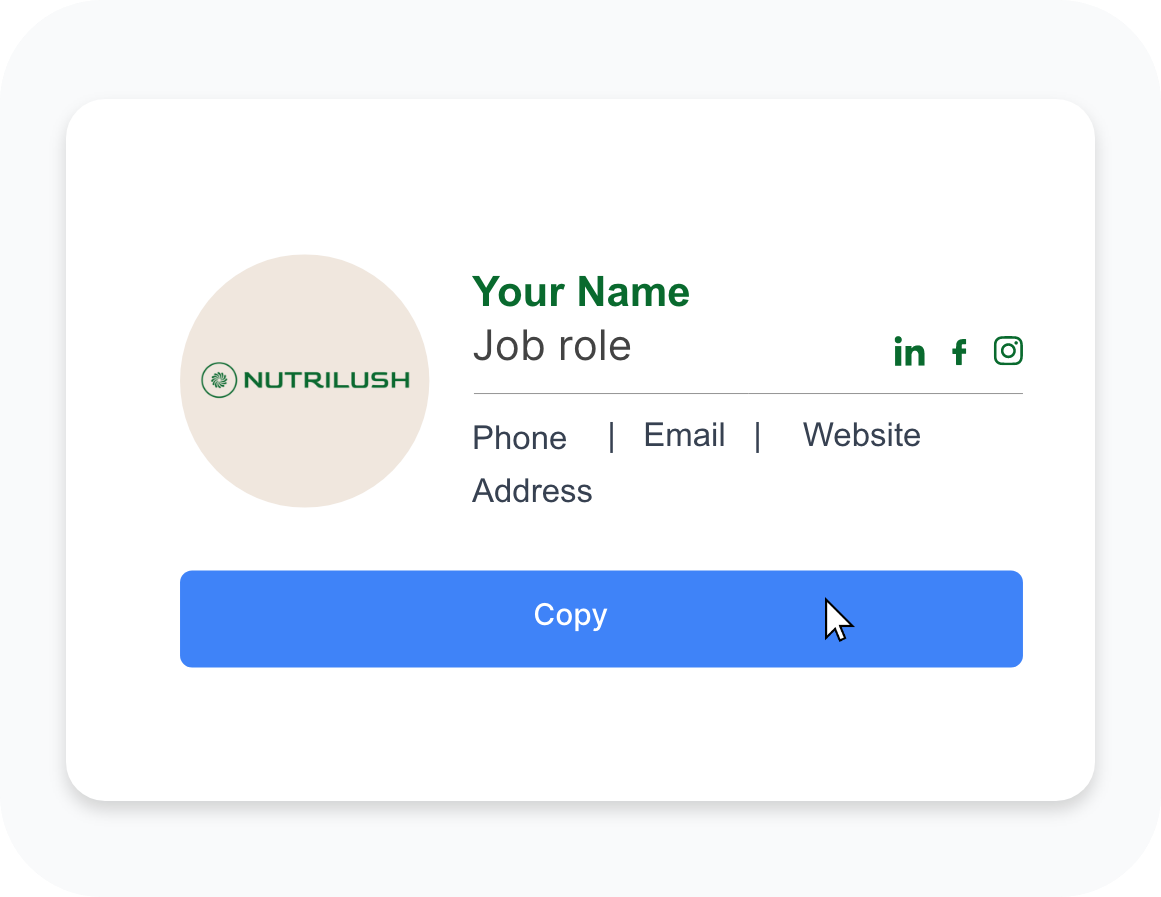
Task: Click the green flower logo symbol
Action: (x=218, y=380)
